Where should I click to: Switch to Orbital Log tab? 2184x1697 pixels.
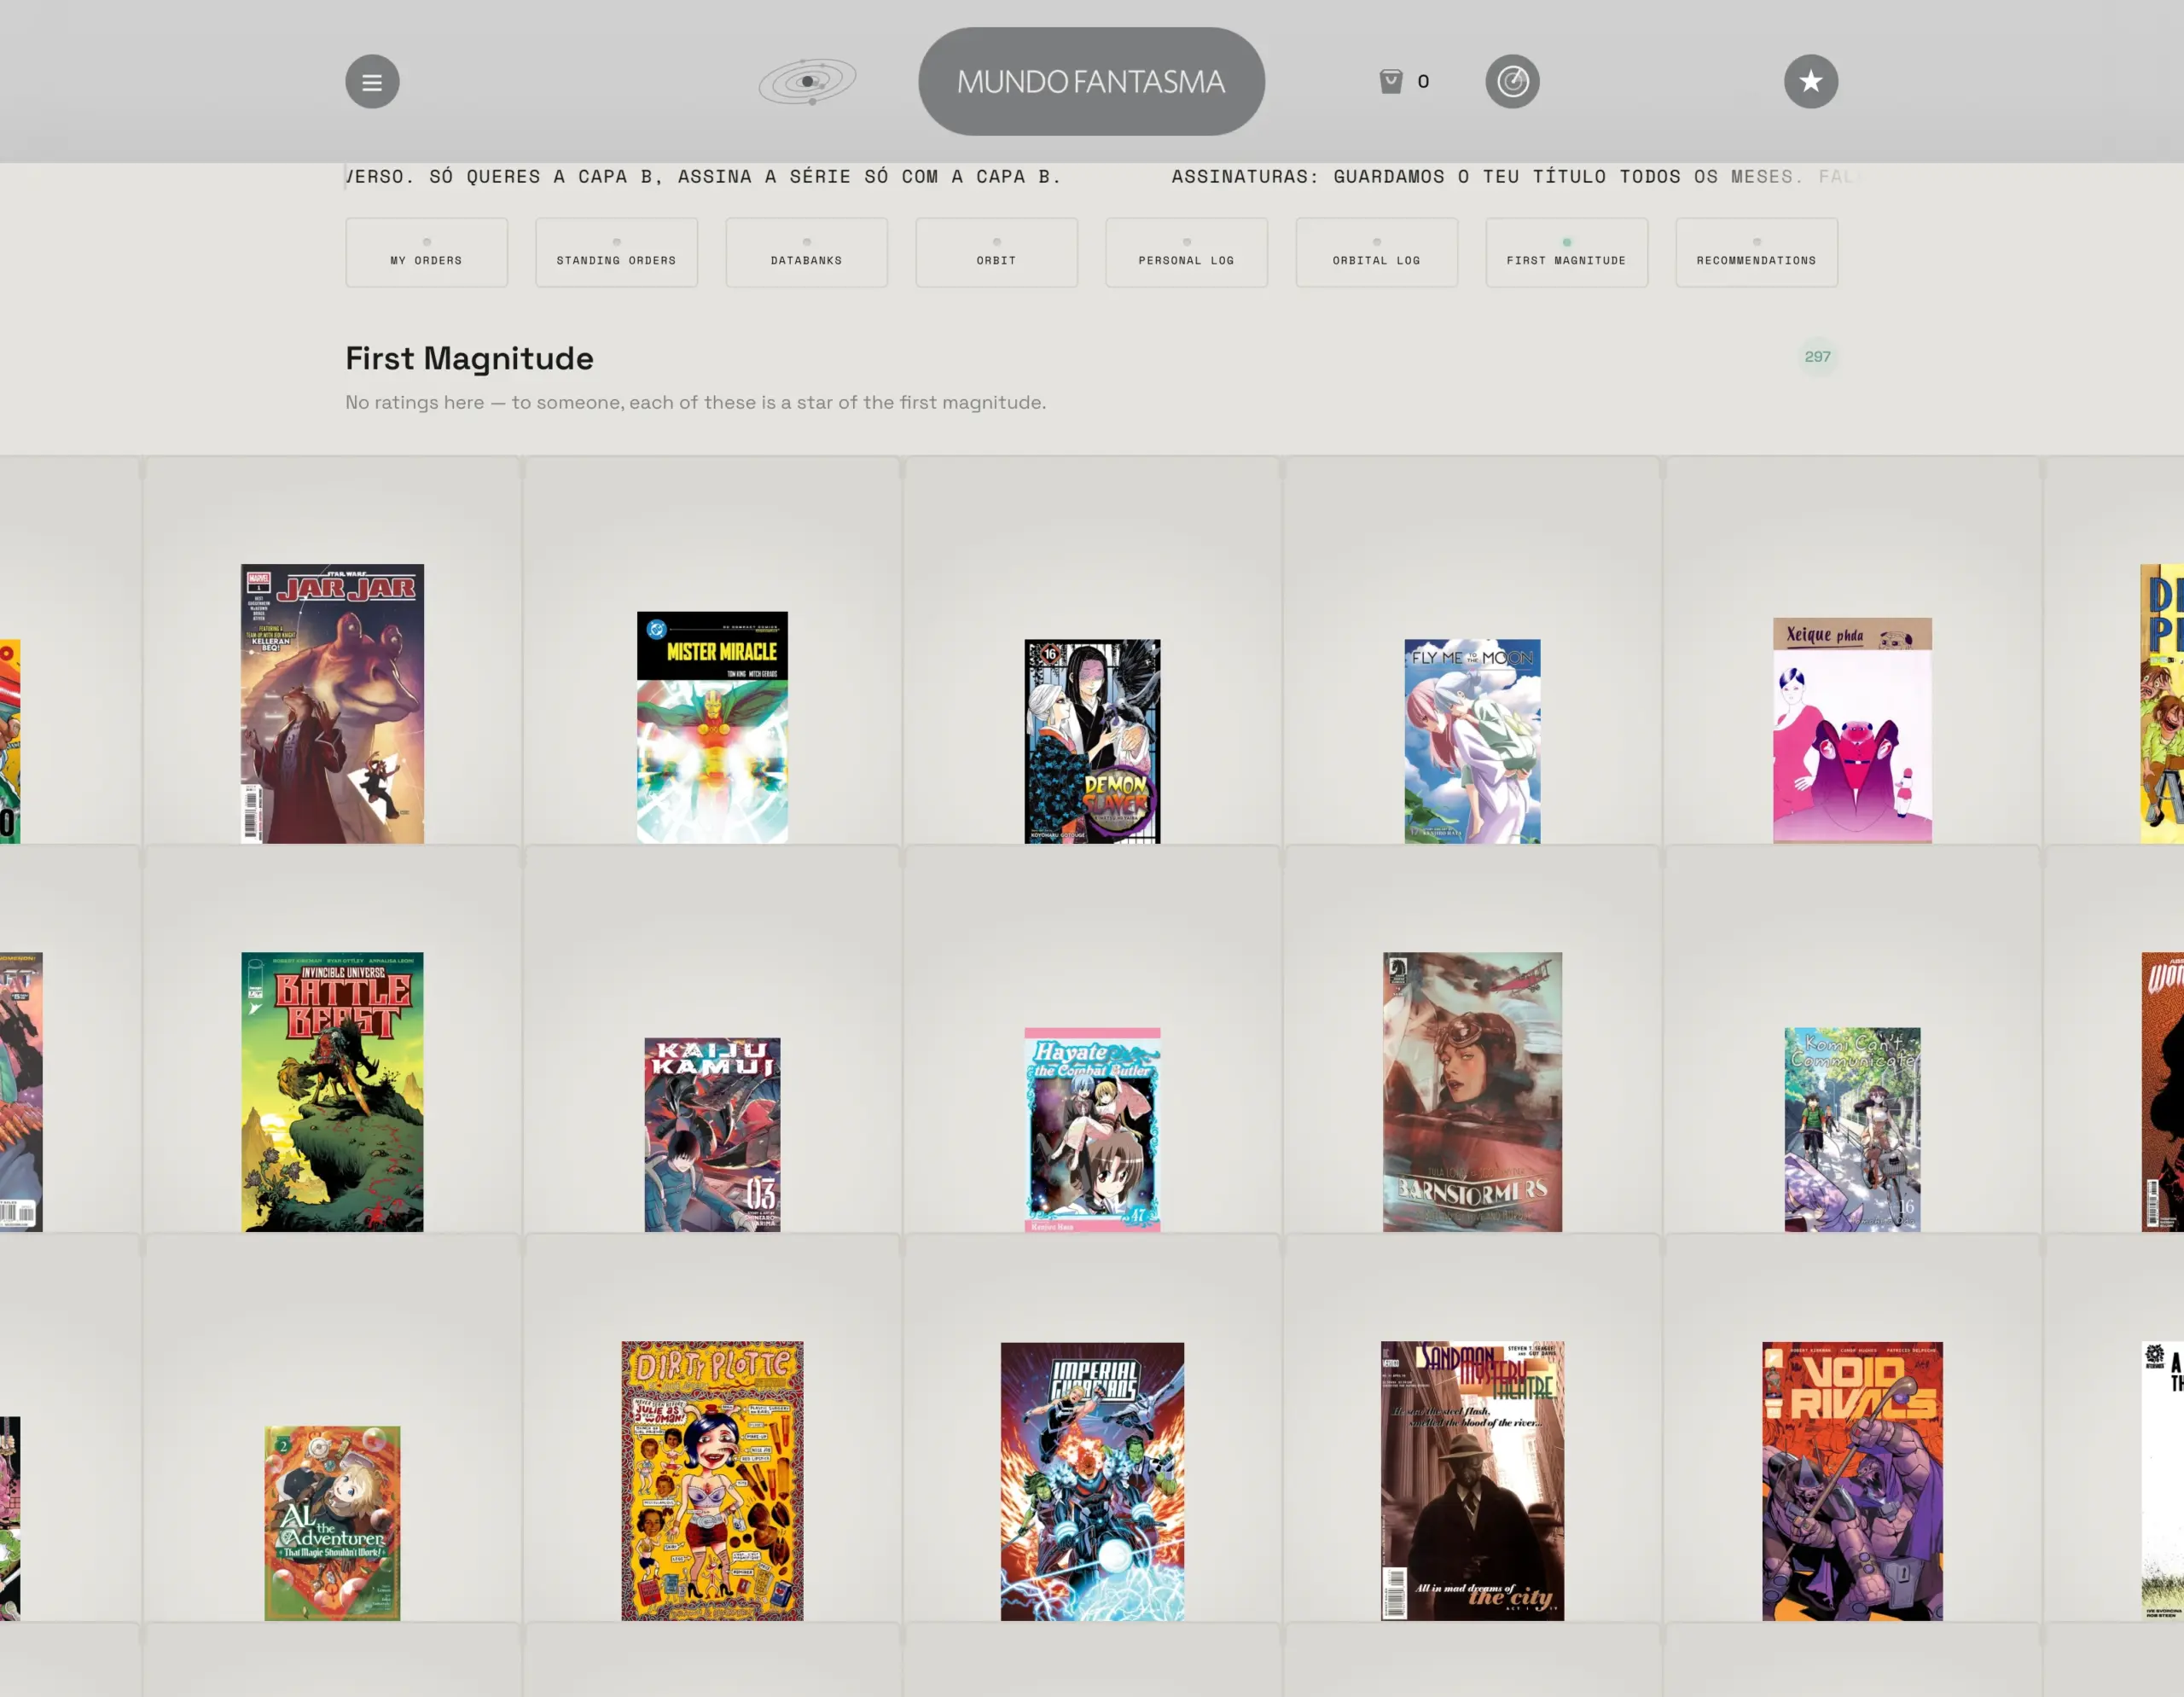tap(1376, 252)
